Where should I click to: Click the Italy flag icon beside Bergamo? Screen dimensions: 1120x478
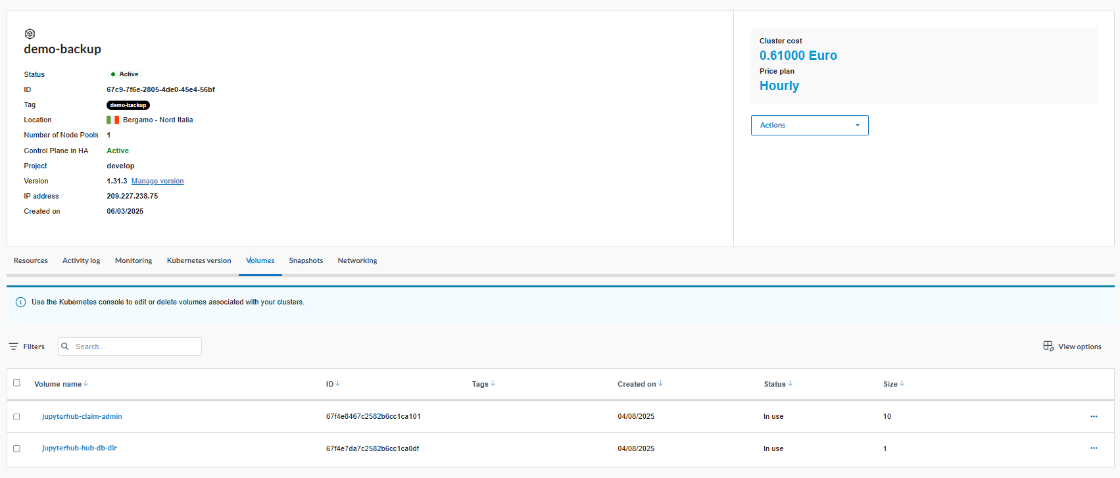[113, 120]
